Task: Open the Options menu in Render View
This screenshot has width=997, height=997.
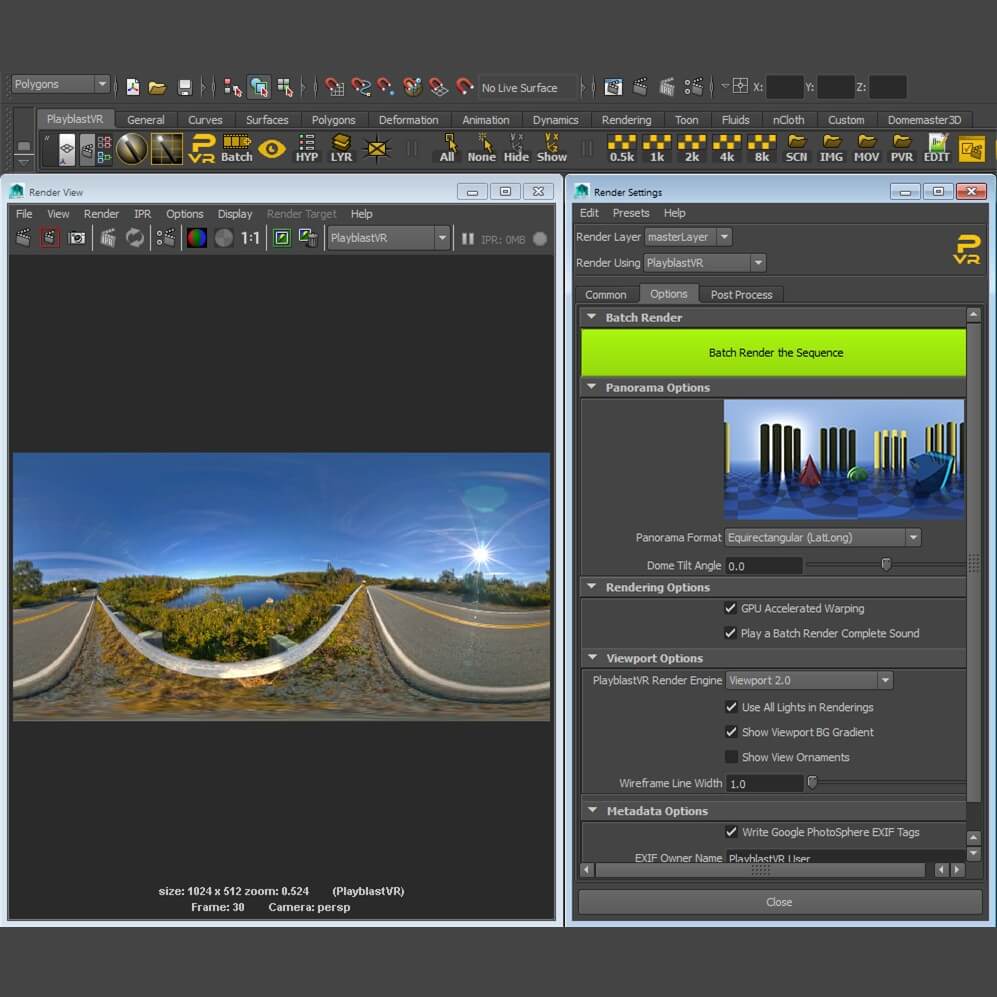Action: (x=184, y=214)
